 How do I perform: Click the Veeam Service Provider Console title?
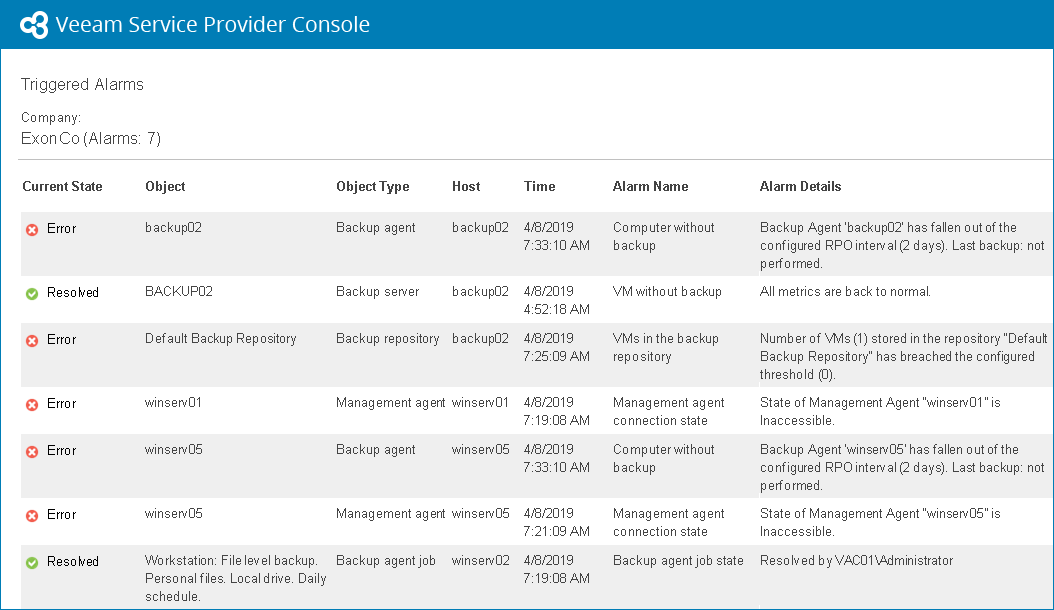click(213, 25)
